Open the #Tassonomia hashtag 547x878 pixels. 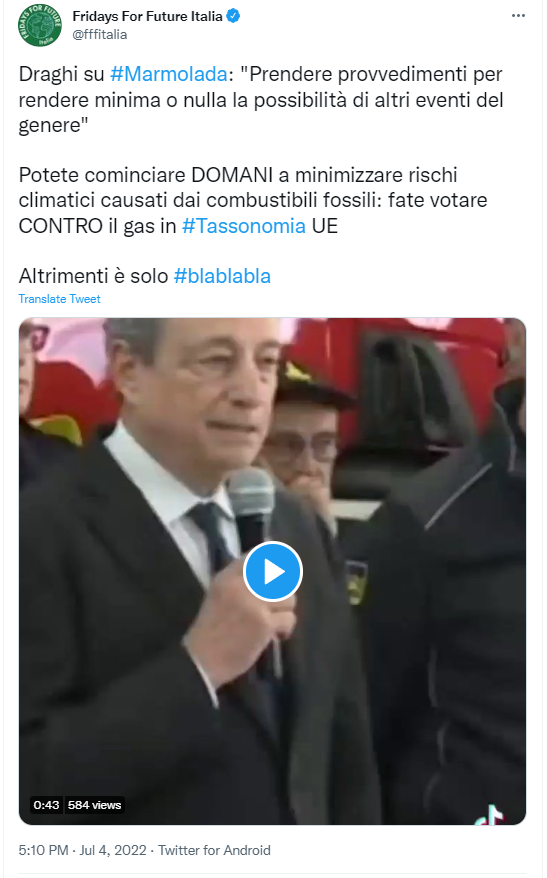[244, 226]
